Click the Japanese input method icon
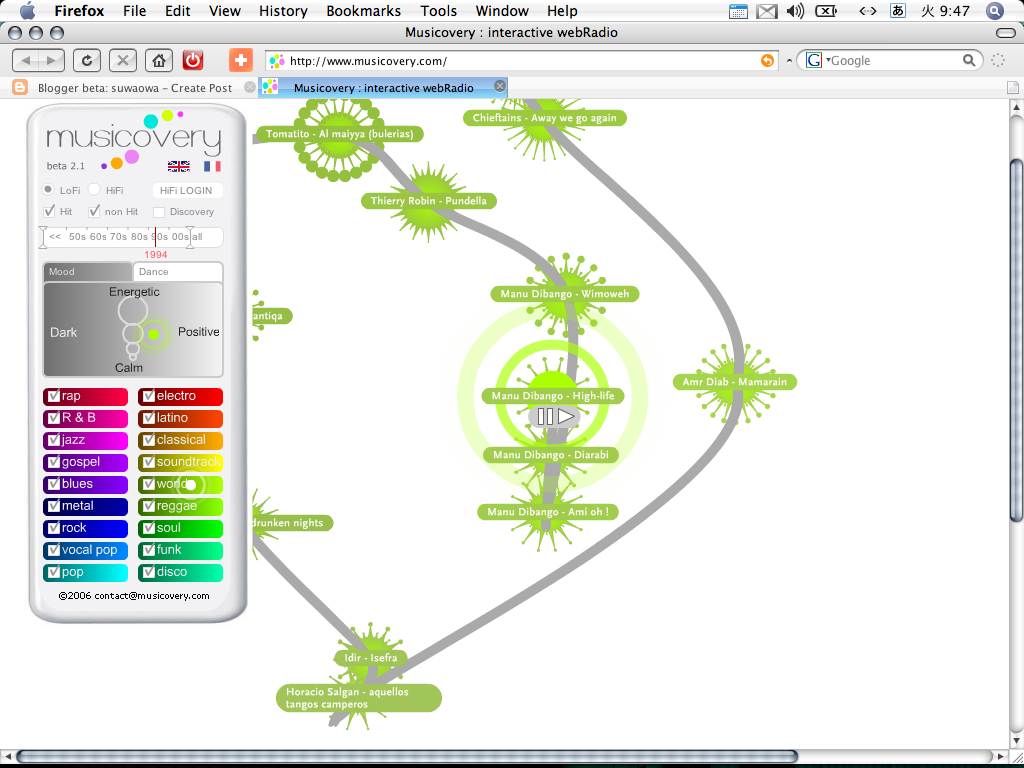1024x768 pixels. pyautogui.click(x=898, y=11)
